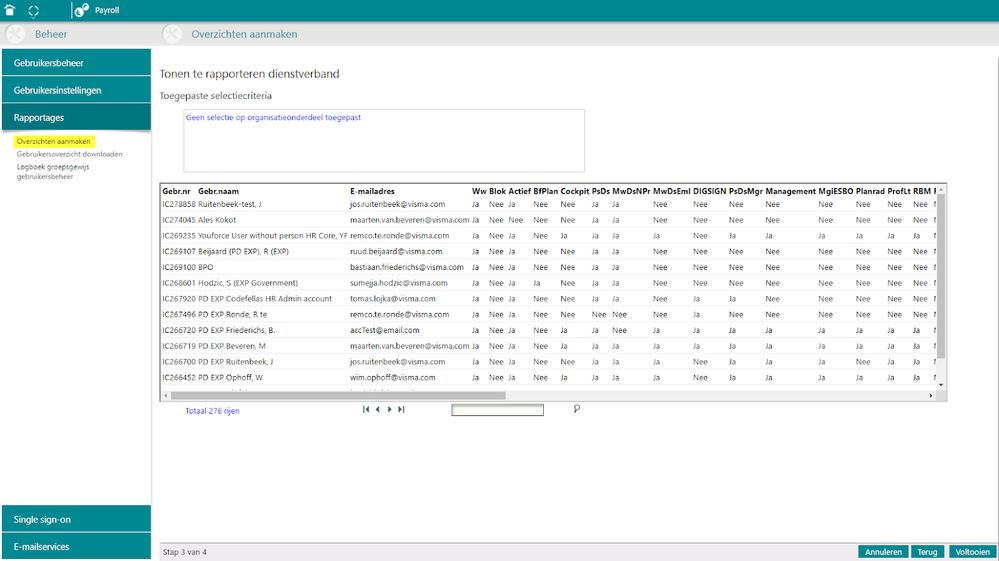
Task: Expand the Single sign-on section
Action: 76,519
